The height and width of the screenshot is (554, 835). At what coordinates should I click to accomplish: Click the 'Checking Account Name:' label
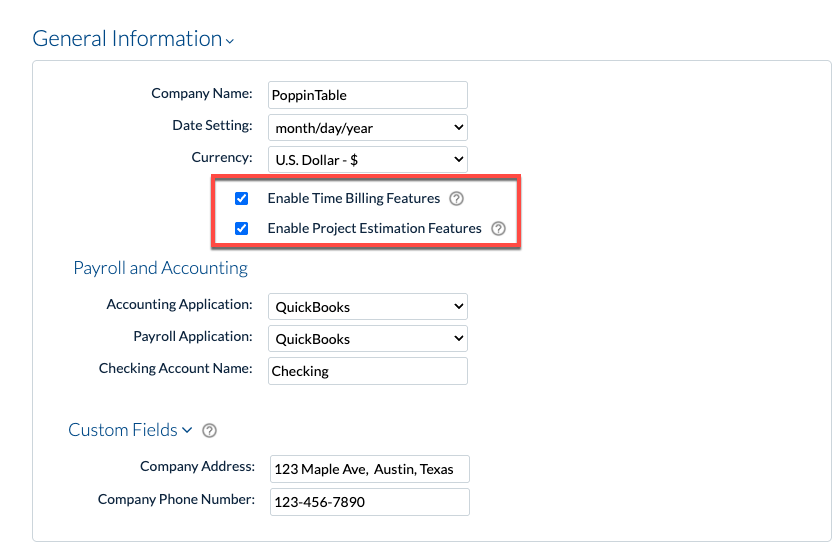coord(176,368)
